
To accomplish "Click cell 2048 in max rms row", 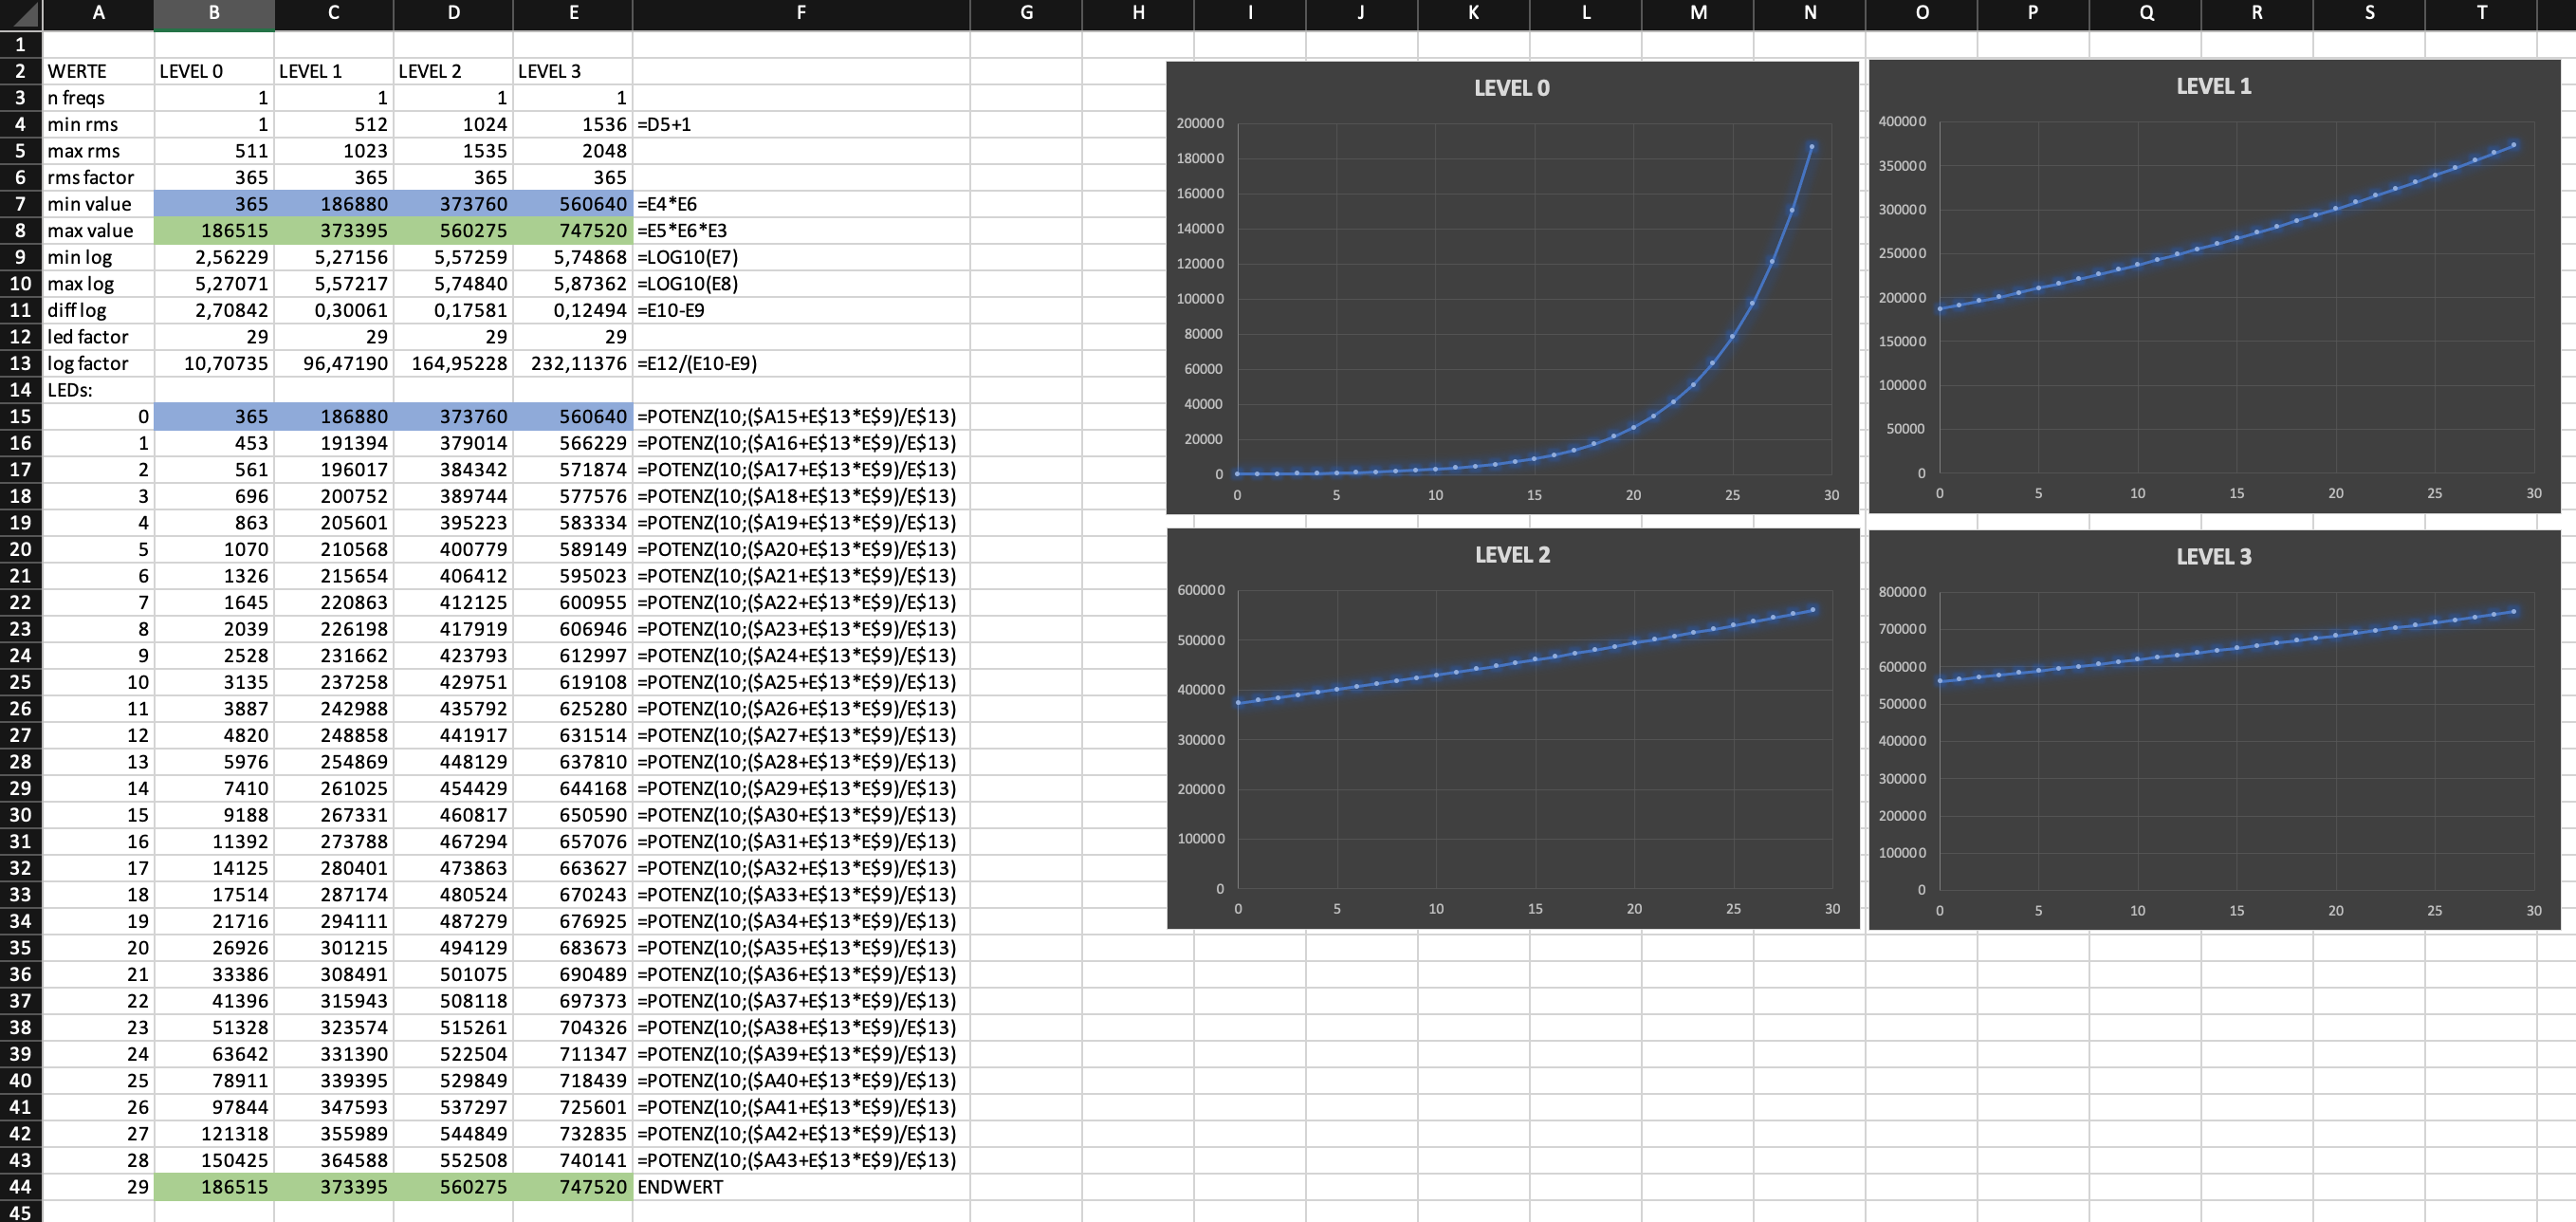I will pos(573,151).
